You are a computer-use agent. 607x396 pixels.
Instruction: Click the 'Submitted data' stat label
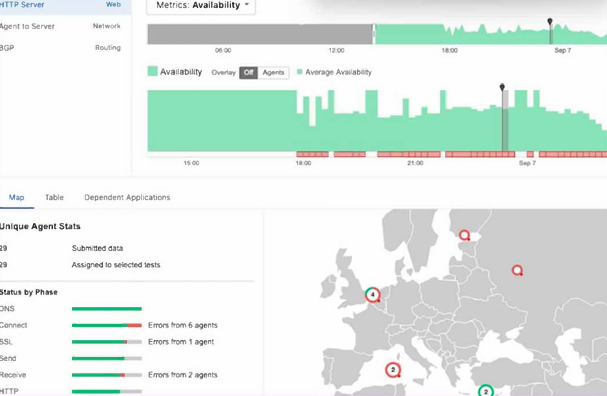97,248
